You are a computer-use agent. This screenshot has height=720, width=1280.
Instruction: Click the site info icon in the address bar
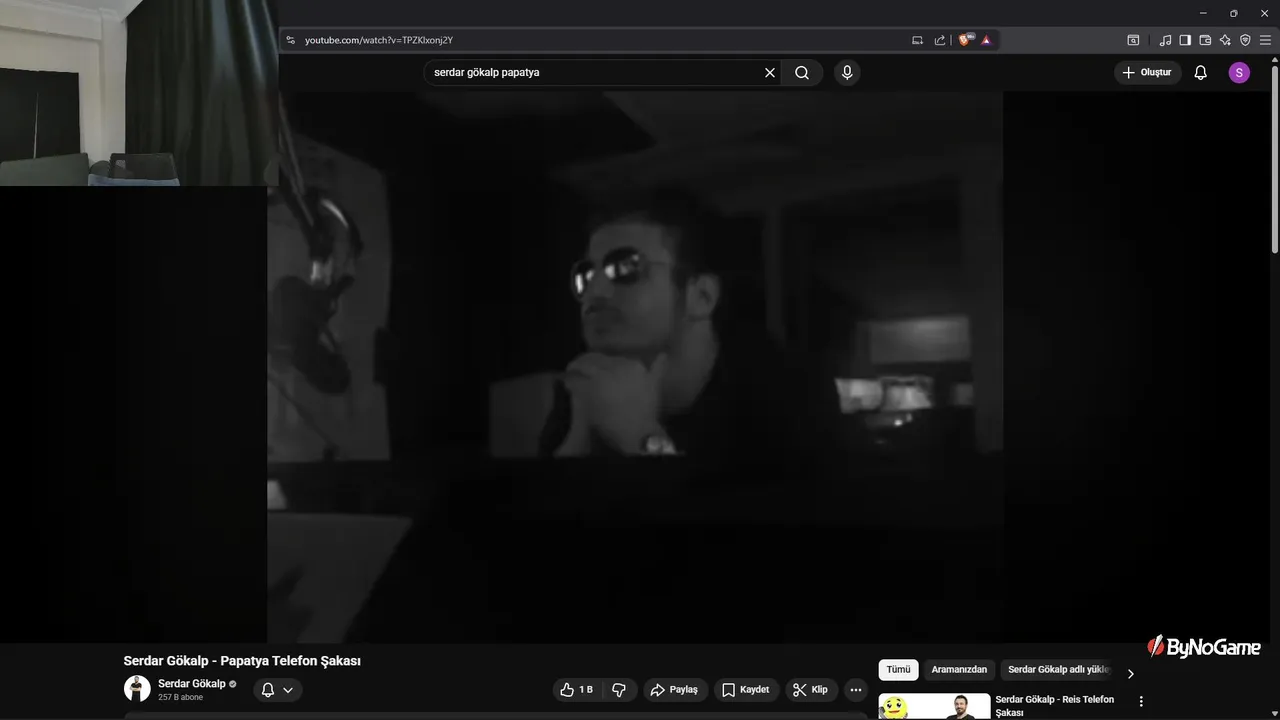[x=291, y=40]
